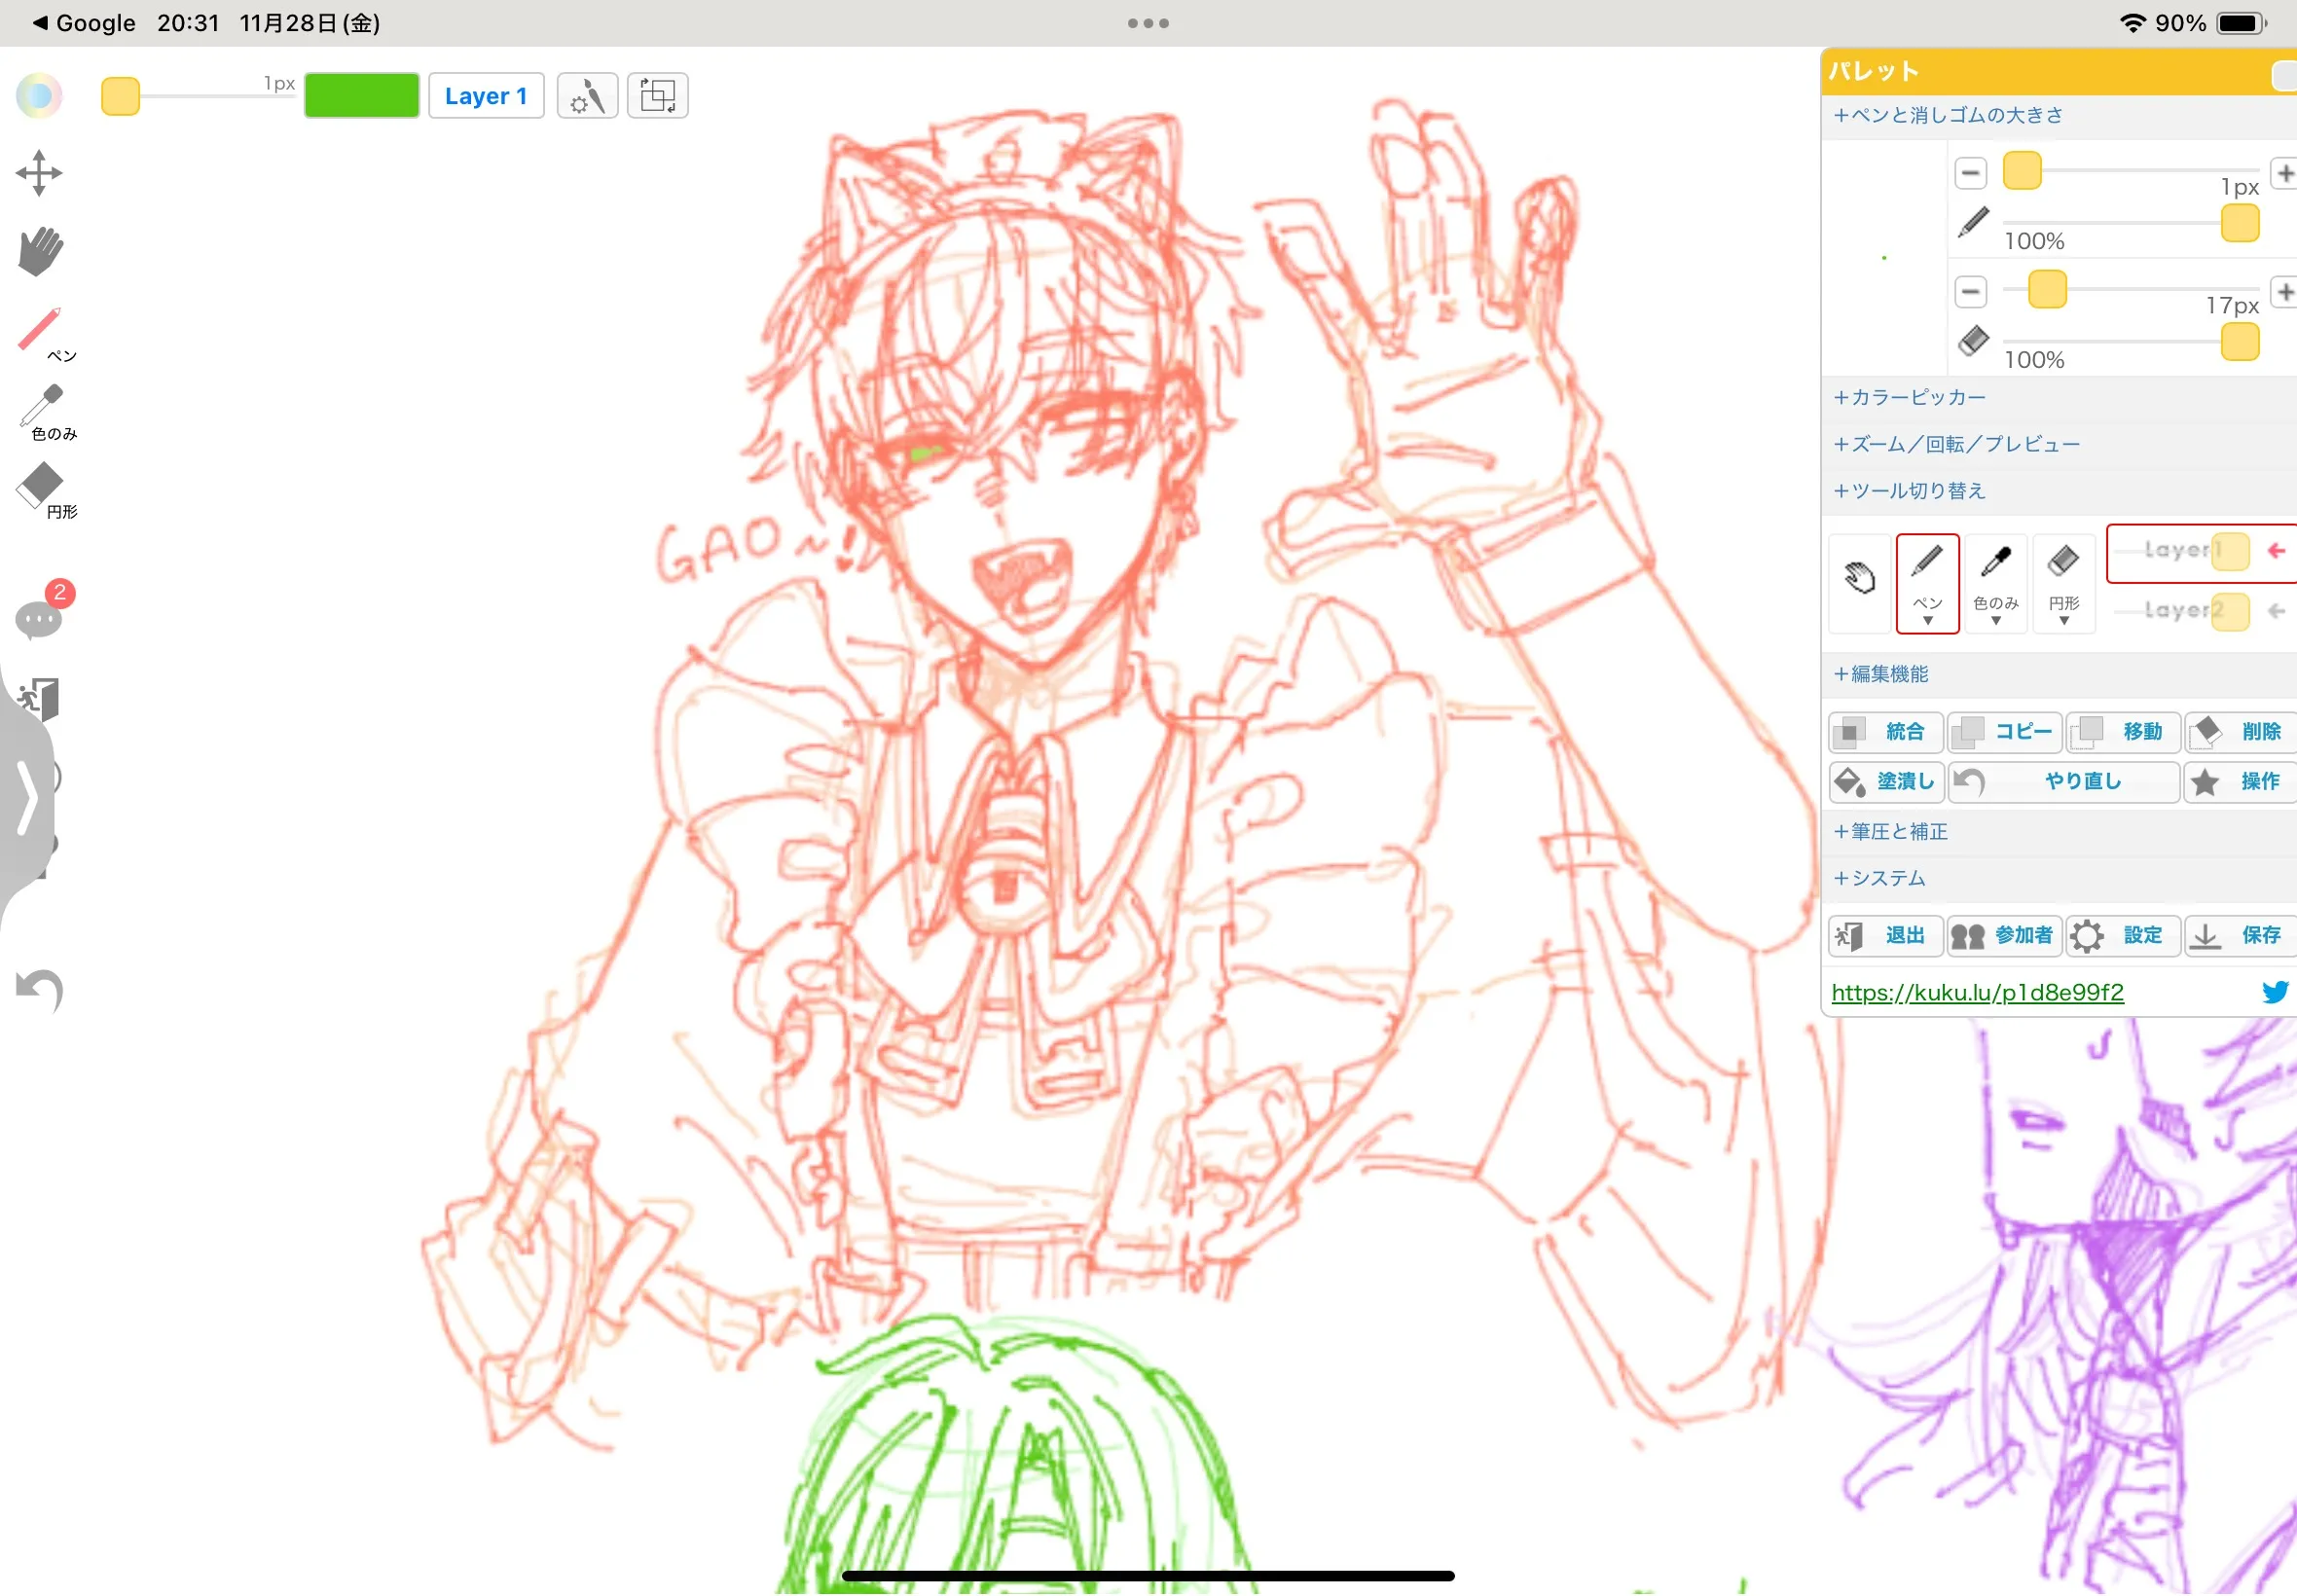Expand the カラーピッカー section

click(x=1910, y=398)
